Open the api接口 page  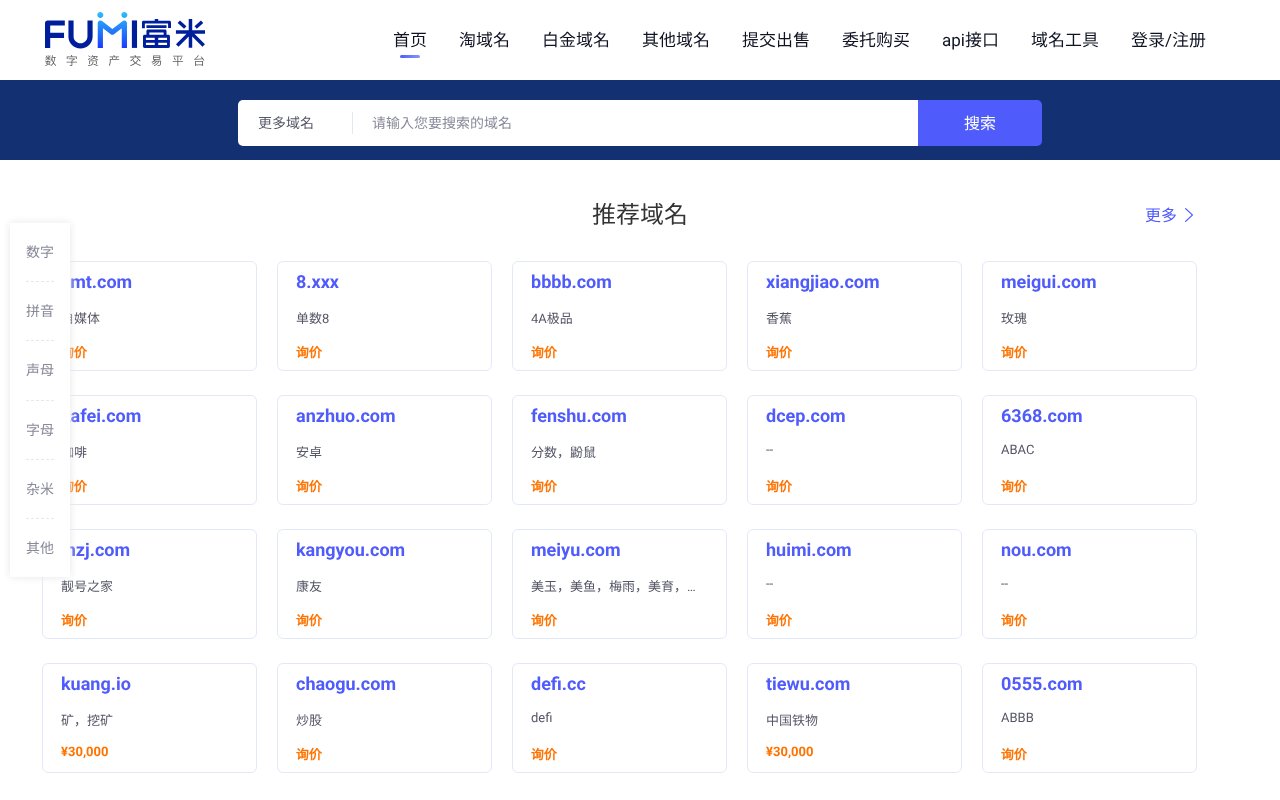coord(969,40)
